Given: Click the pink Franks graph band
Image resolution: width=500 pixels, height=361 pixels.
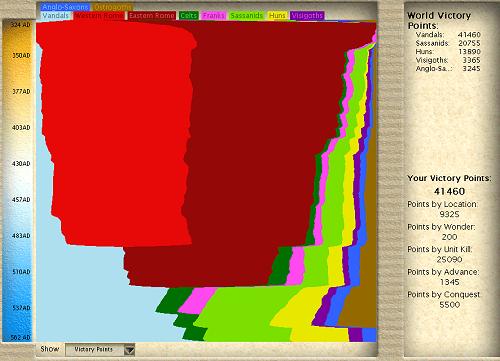Looking at the screenshot, I should coord(197,300).
